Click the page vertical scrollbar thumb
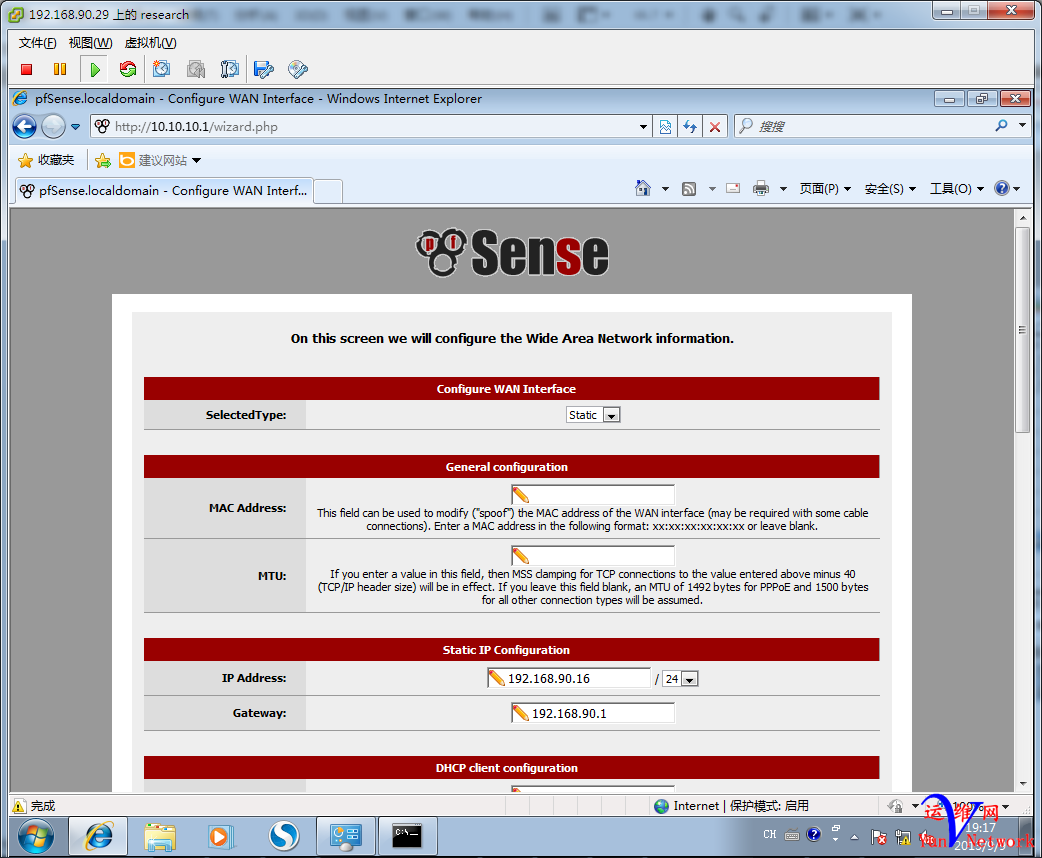Image resolution: width=1042 pixels, height=858 pixels. [x=1022, y=330]
